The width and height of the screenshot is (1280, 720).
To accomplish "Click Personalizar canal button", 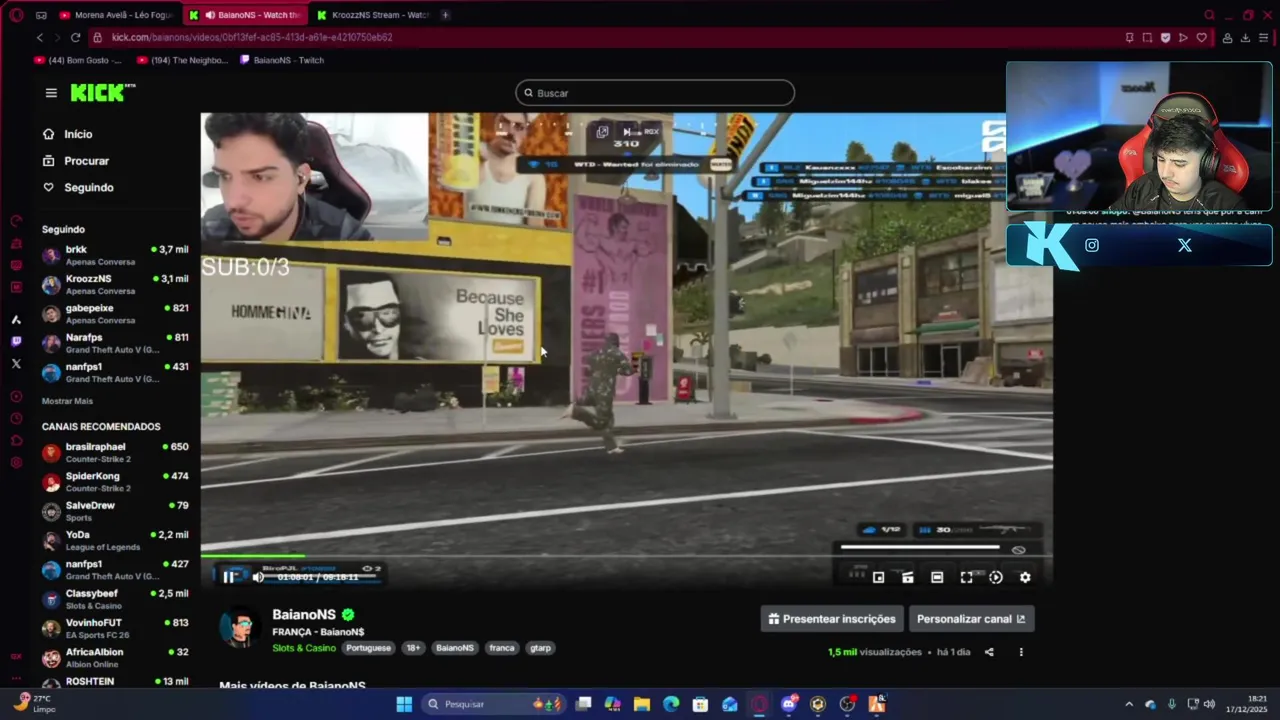I will click(x=971, y=619).
